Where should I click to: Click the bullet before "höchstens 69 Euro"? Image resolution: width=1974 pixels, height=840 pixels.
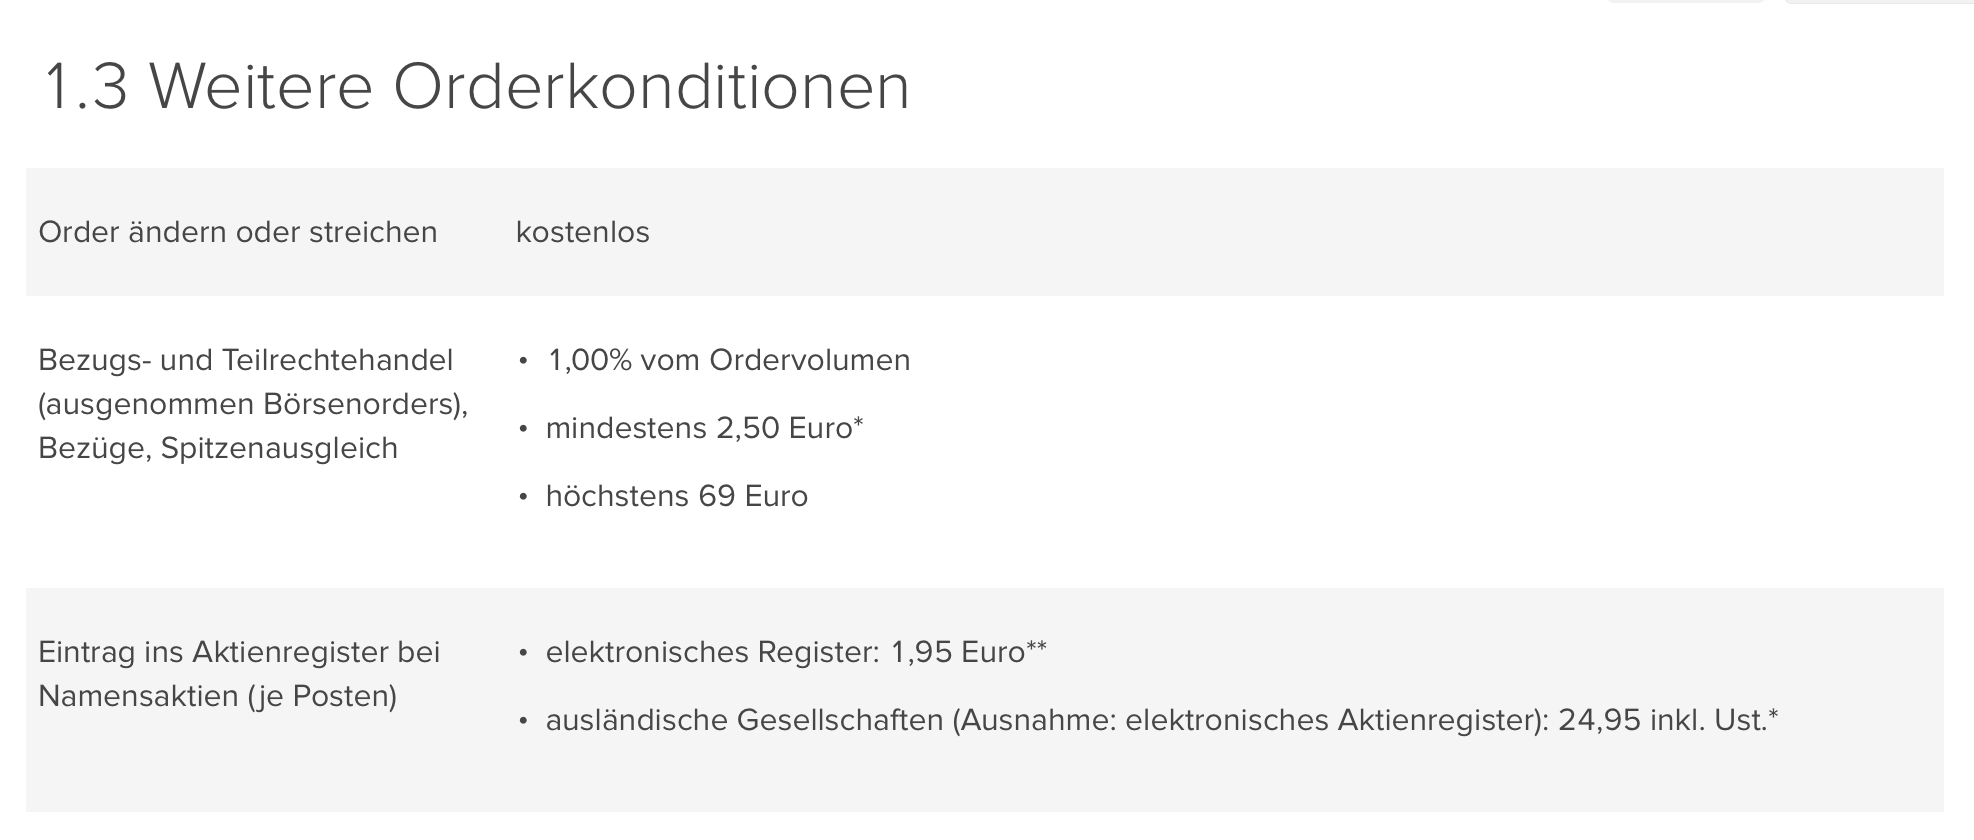(x=523, y=497)
